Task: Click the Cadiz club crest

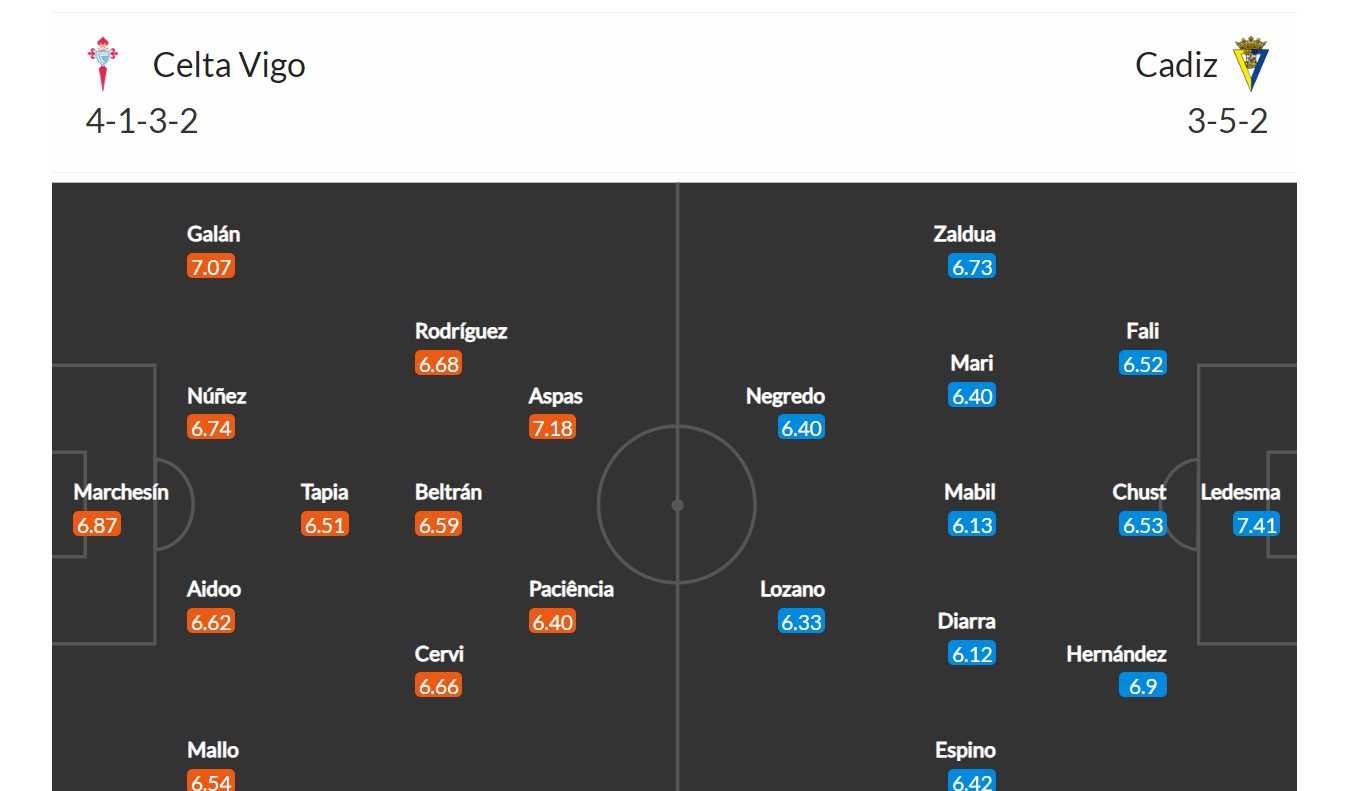Action: [1250, 64]
